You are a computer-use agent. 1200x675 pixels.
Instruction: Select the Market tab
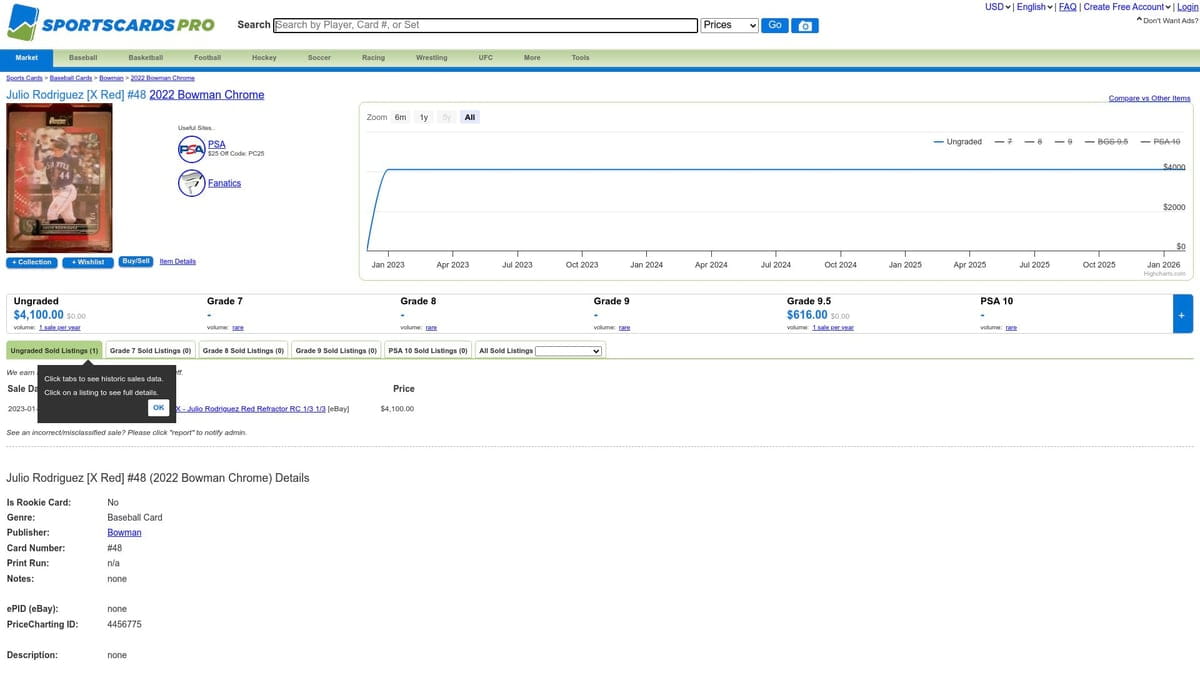[x=27, y=58]
